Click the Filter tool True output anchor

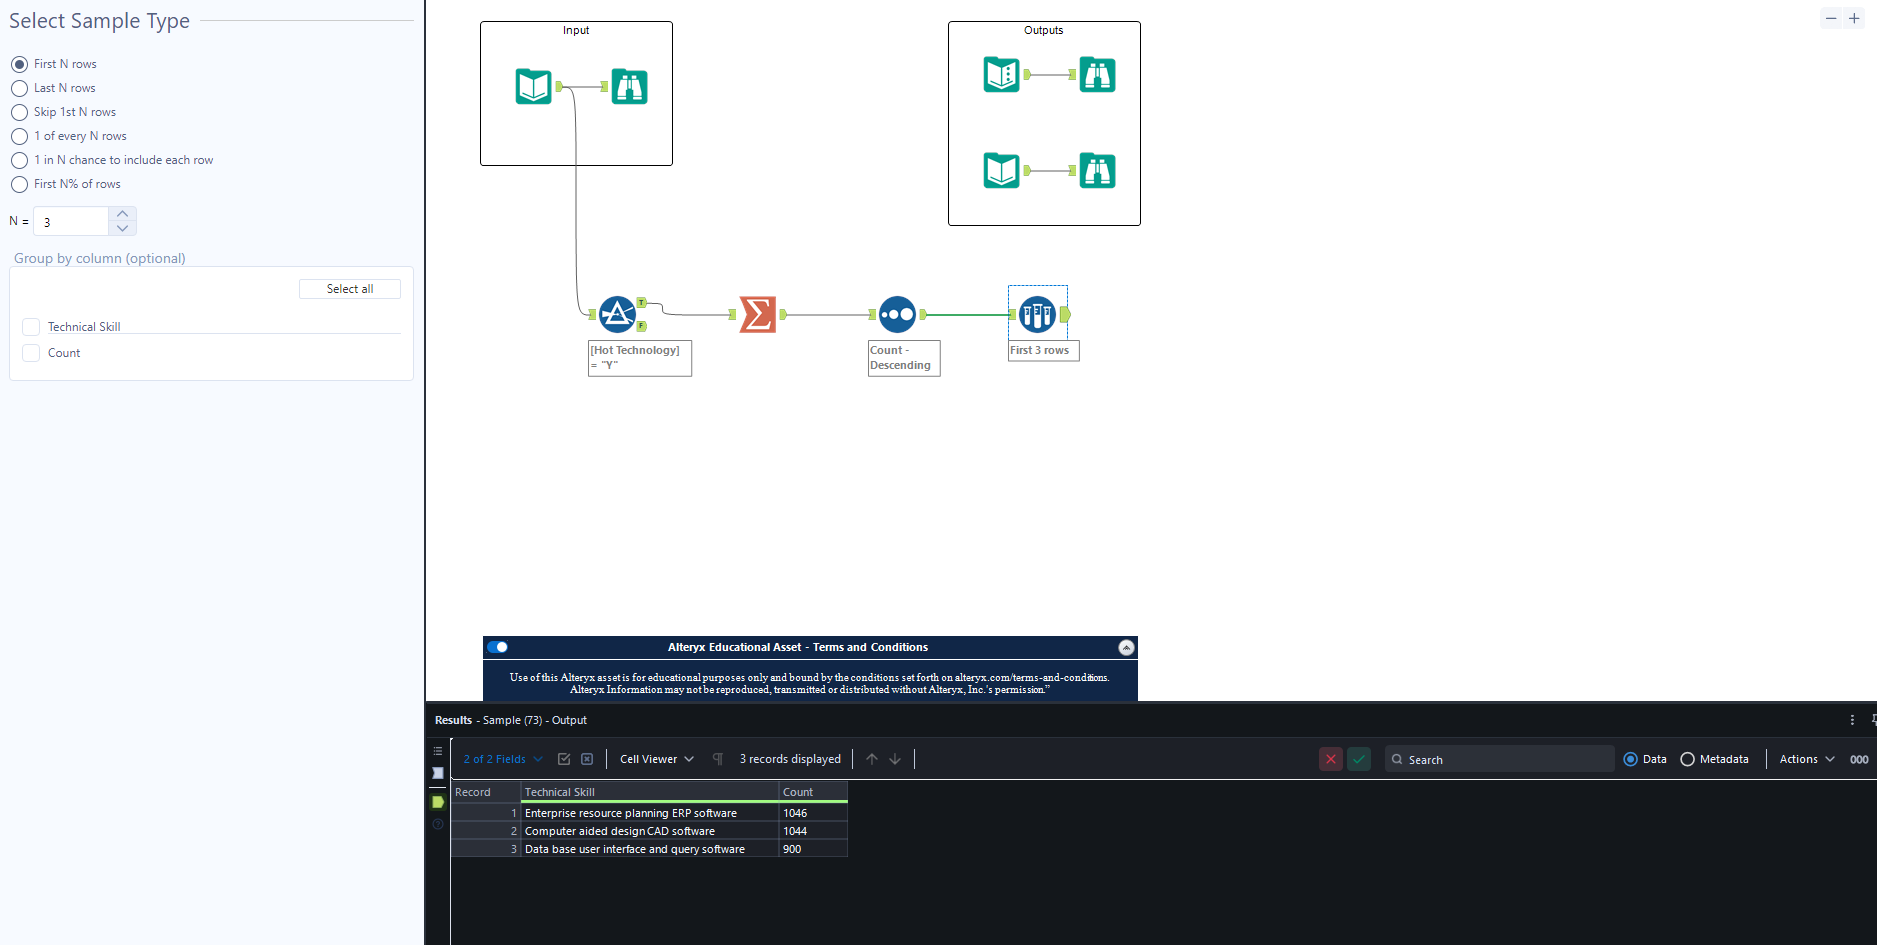click(x=642, y=302)
